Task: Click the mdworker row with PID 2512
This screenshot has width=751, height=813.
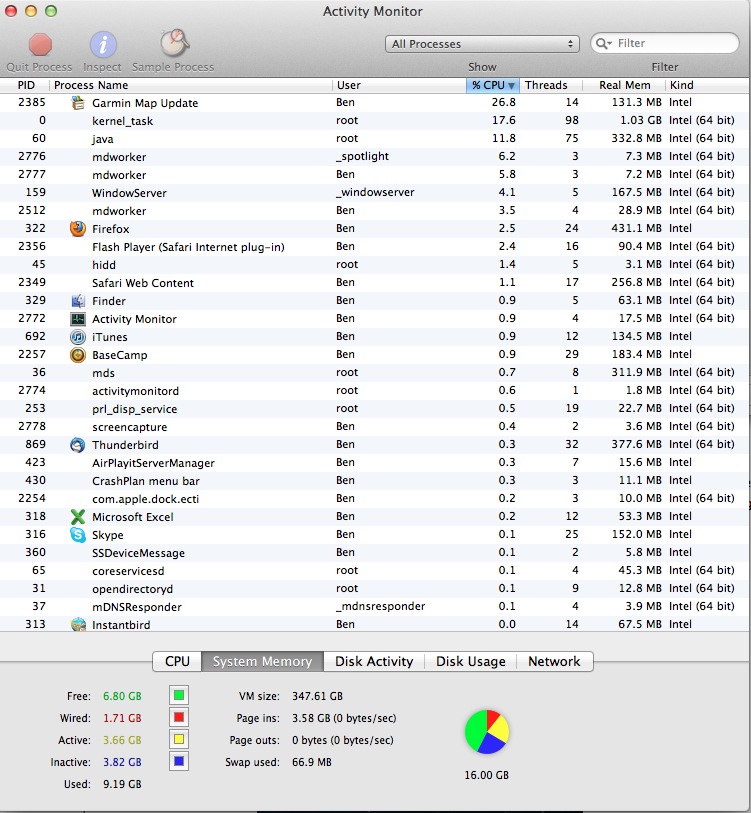Action: pyautogui.click(x=375, y=211)
